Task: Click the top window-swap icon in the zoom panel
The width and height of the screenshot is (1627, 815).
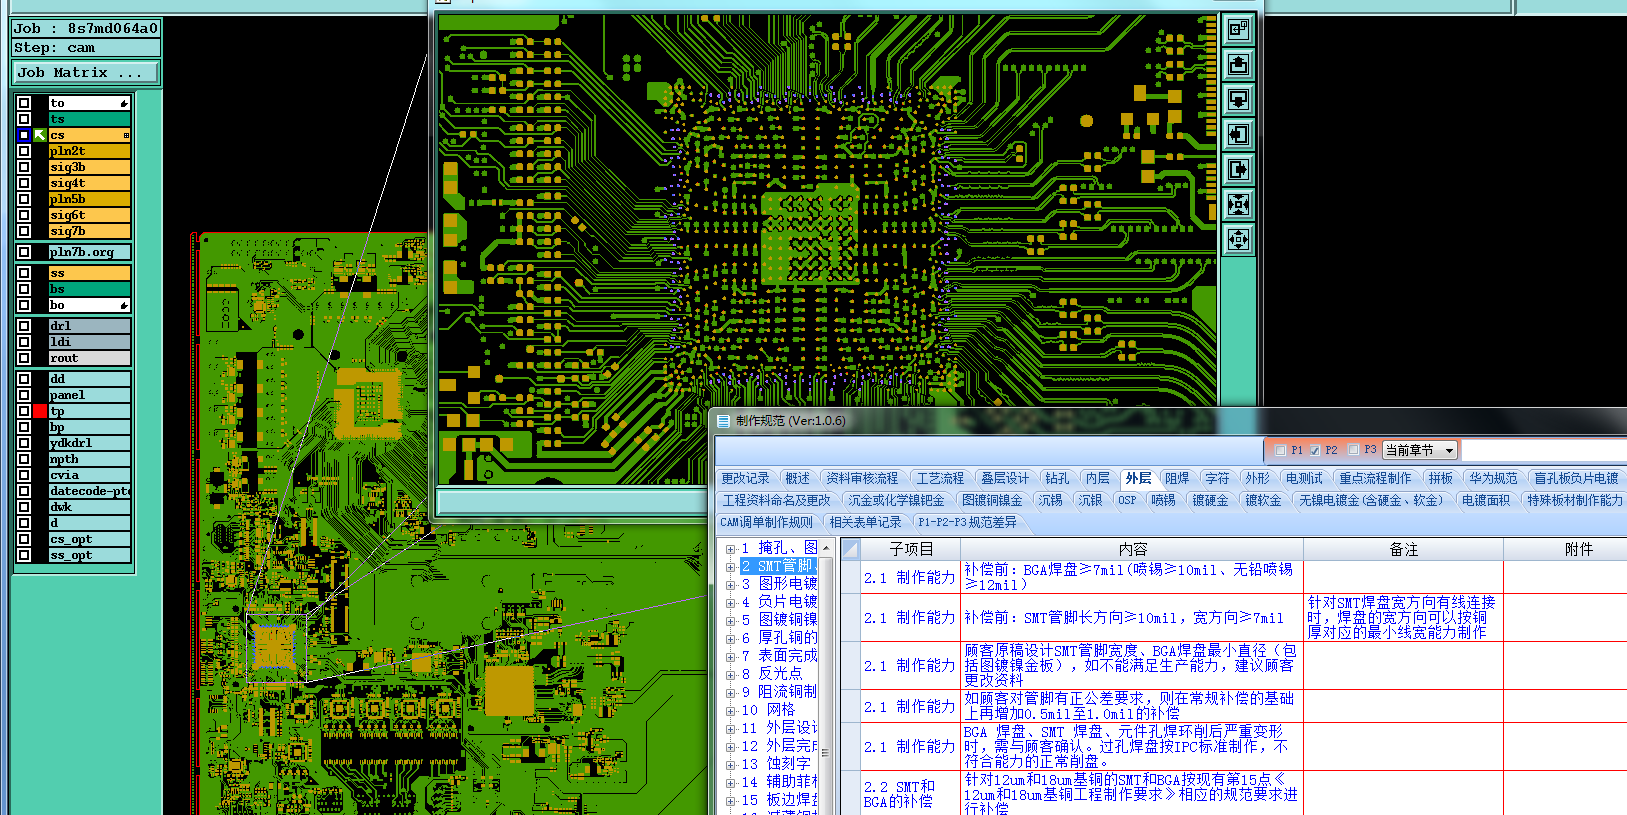Action: (x=1238, y=29)
